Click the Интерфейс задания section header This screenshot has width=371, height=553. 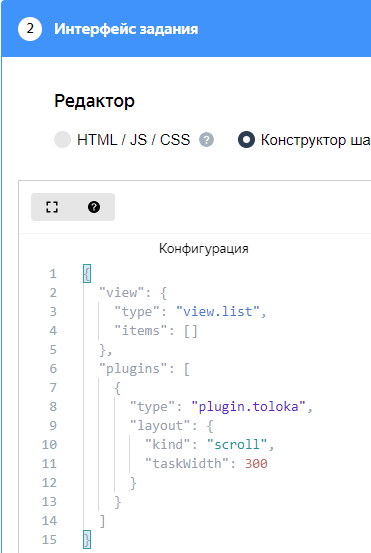pyautogui.click(x=126, y=29)
